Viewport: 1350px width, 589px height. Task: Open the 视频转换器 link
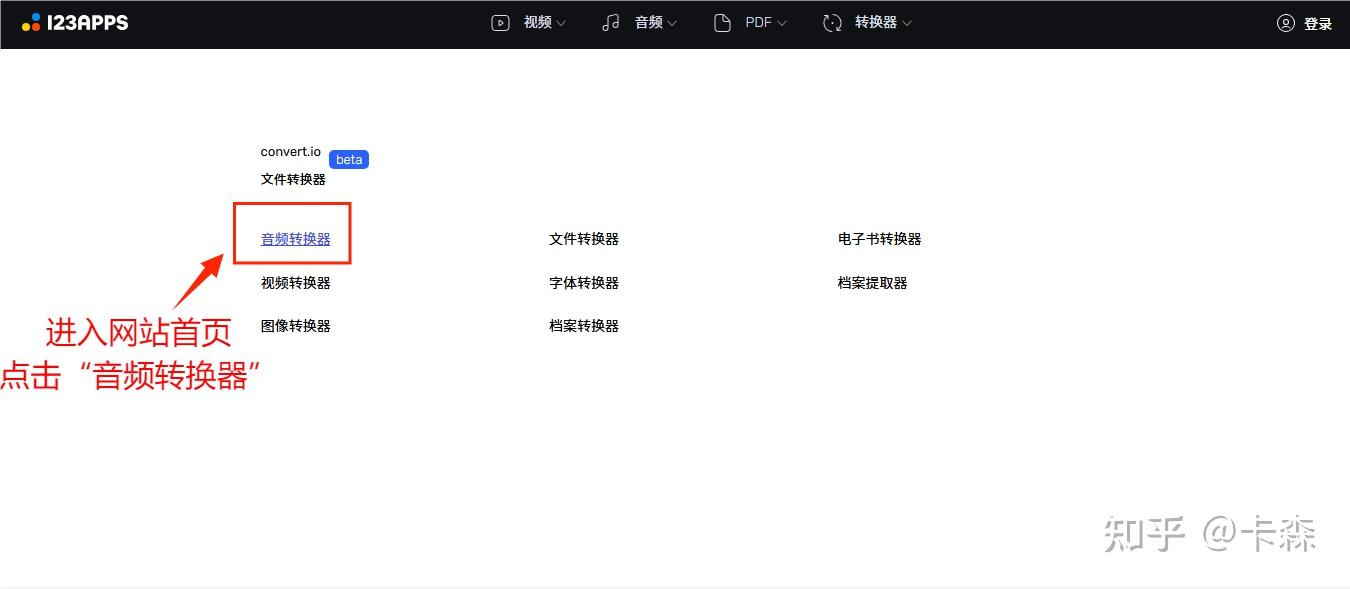click(296, 283)
